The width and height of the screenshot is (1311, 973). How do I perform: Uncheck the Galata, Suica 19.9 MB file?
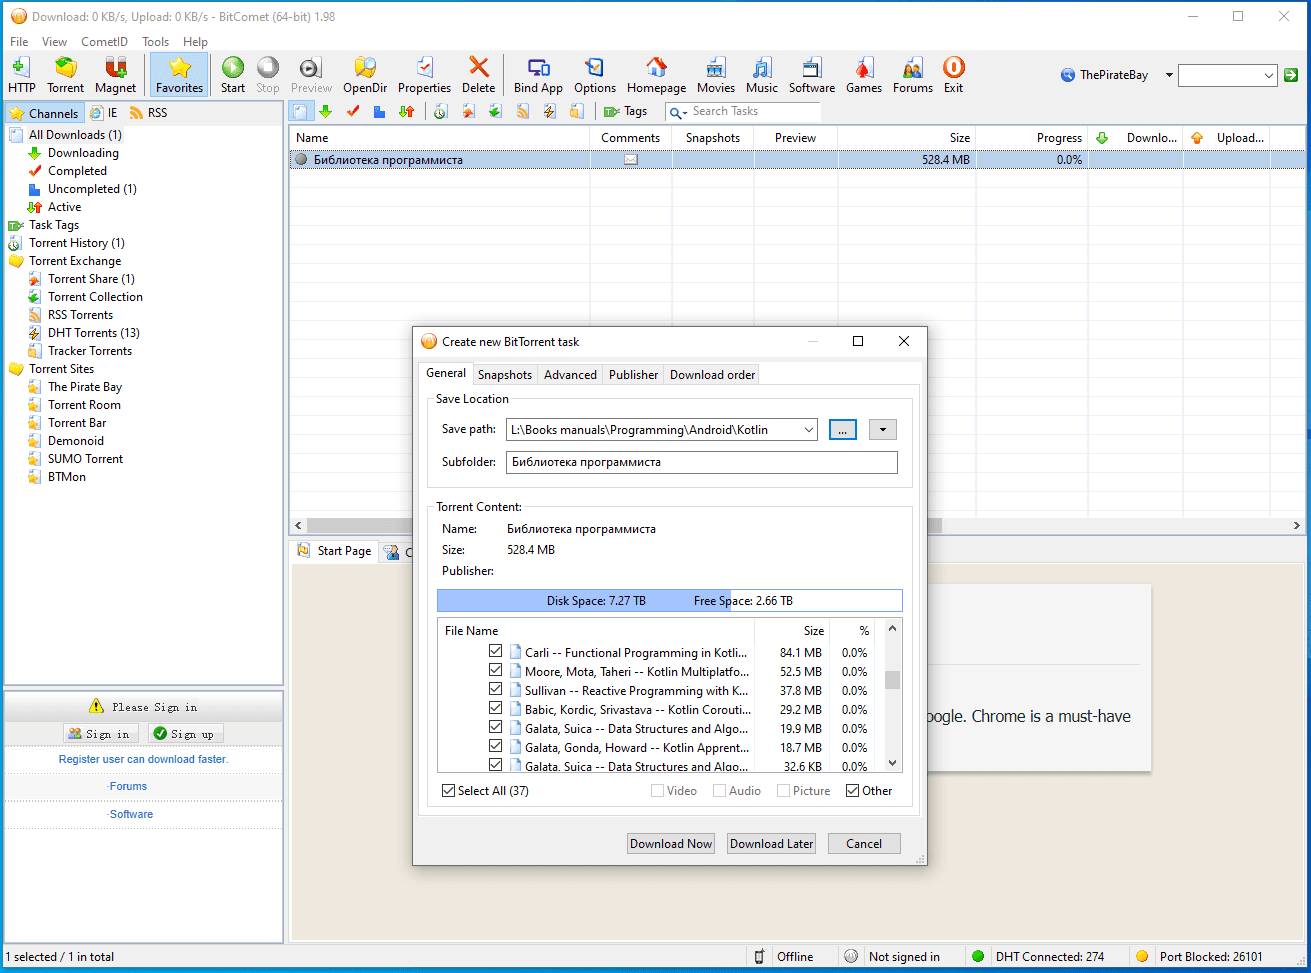point(495,727)
